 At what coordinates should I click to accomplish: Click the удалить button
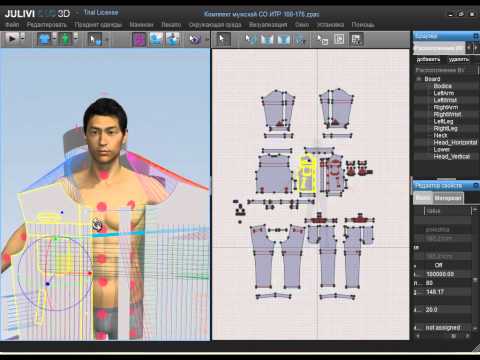click(x=459, y=59)
